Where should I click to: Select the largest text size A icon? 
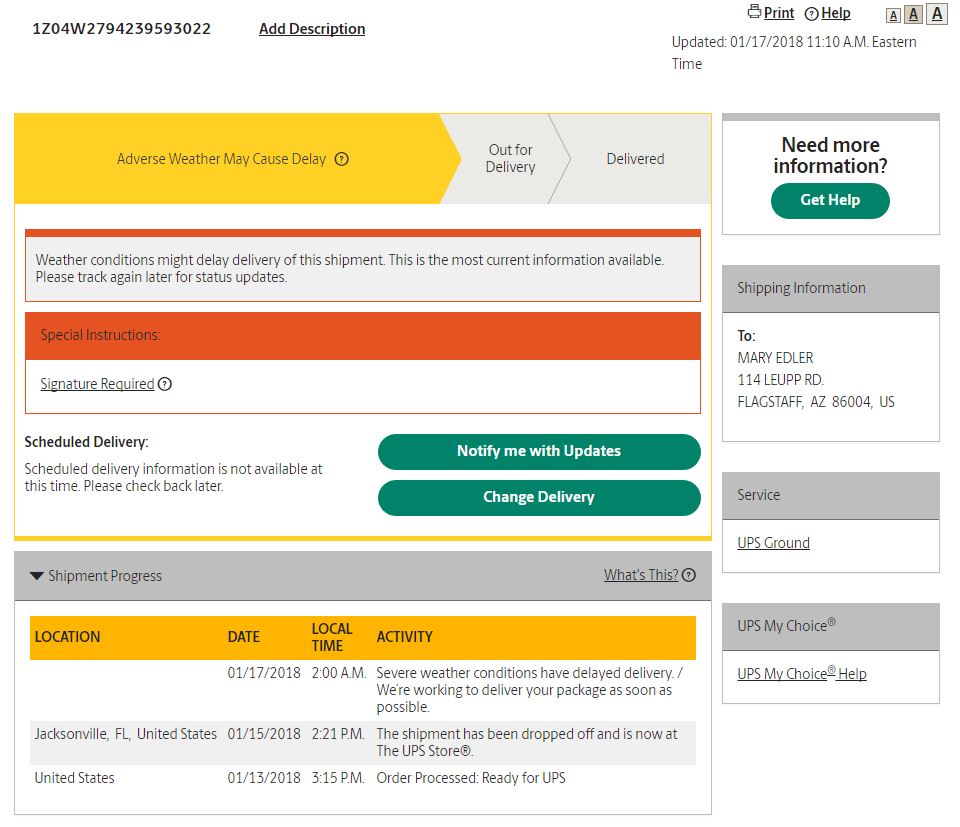937,13
